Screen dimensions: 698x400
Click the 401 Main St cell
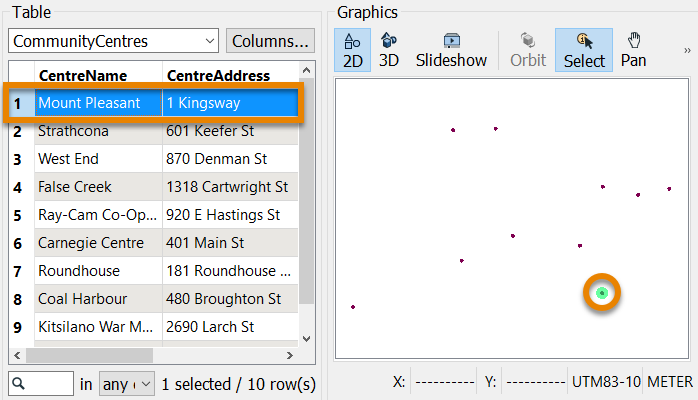click(x=230, y=243)
